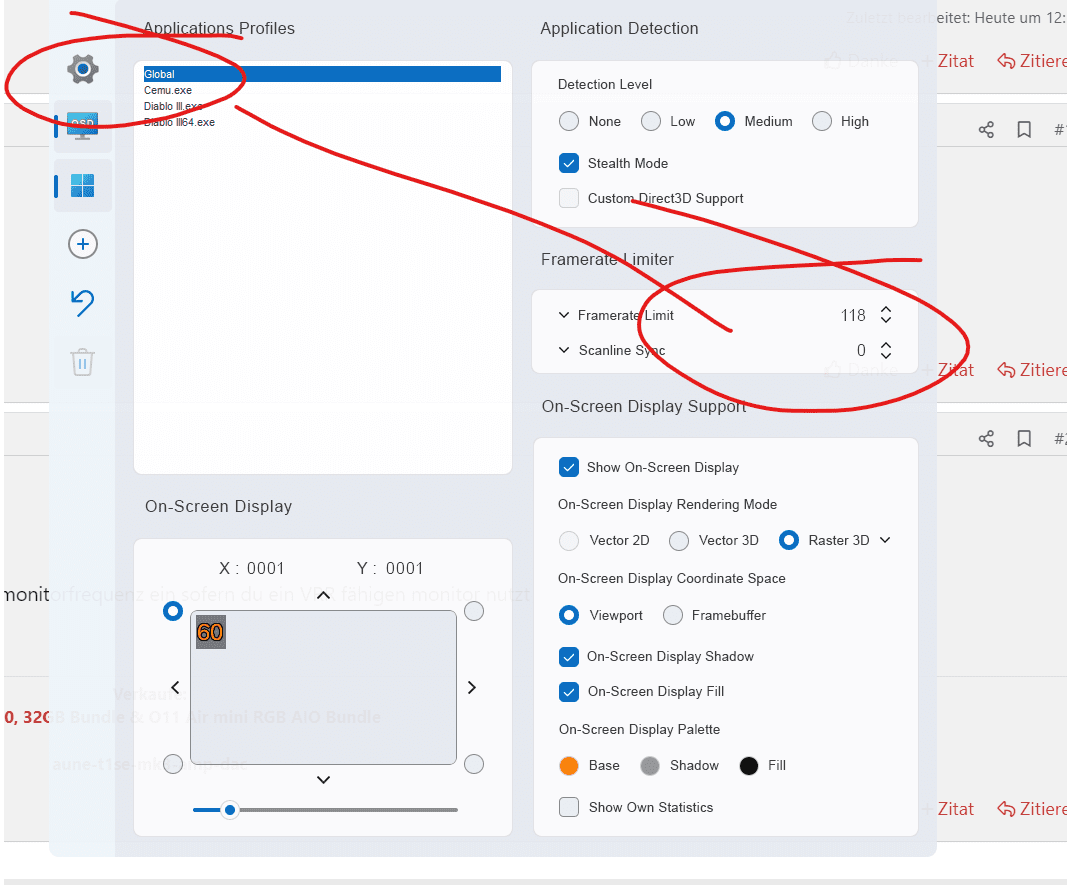Click the Y coordinate value 0001
Screen dimensions: 1067x885
pyautogui.click(x=404, y=568)
